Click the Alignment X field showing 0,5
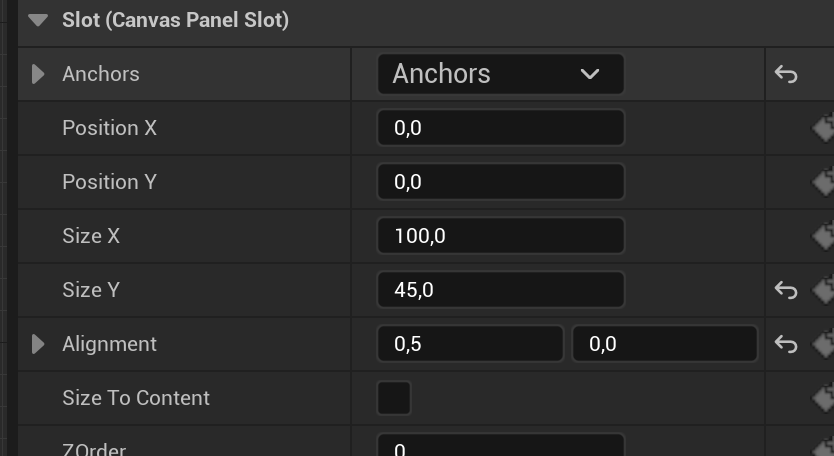The width and height of the screenshot is (834, 456). (470, 344)
